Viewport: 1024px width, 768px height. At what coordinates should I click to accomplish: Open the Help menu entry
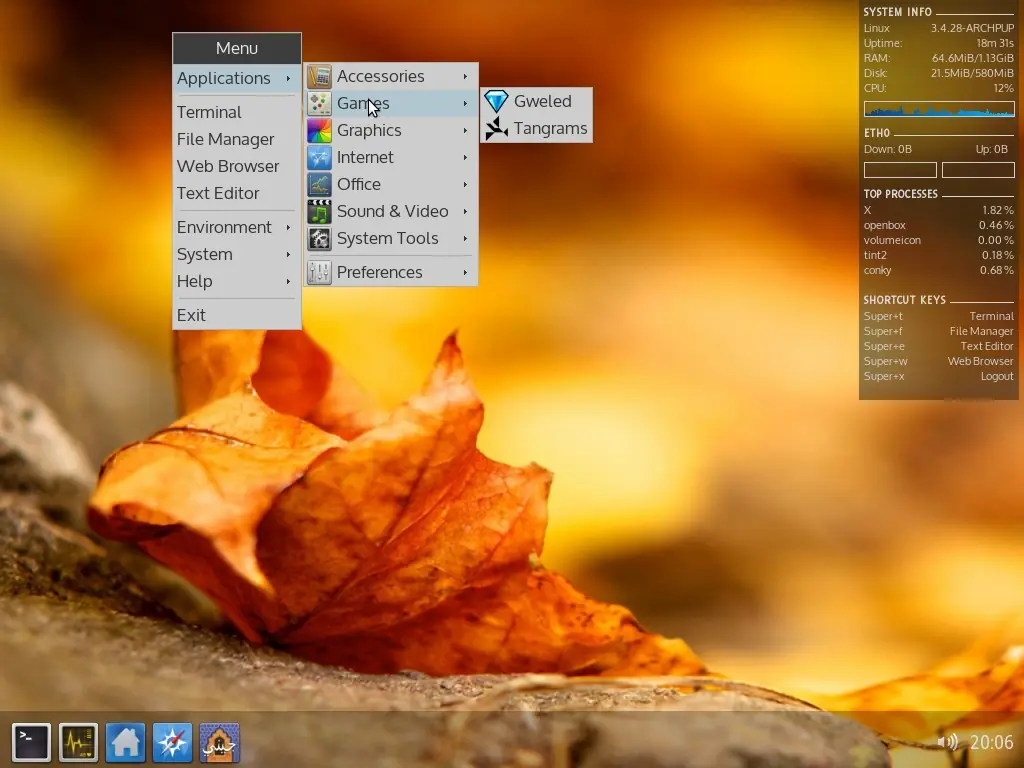(236, 281)
